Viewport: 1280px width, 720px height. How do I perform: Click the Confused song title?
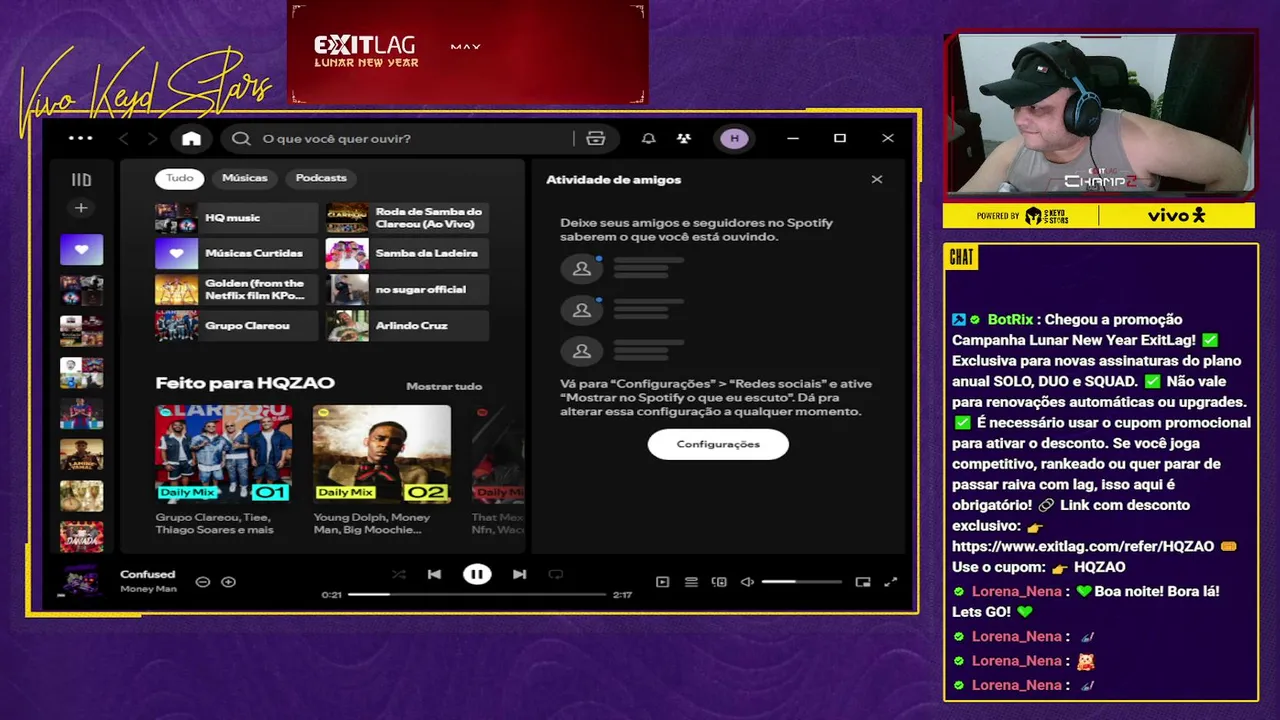[147, 574]
